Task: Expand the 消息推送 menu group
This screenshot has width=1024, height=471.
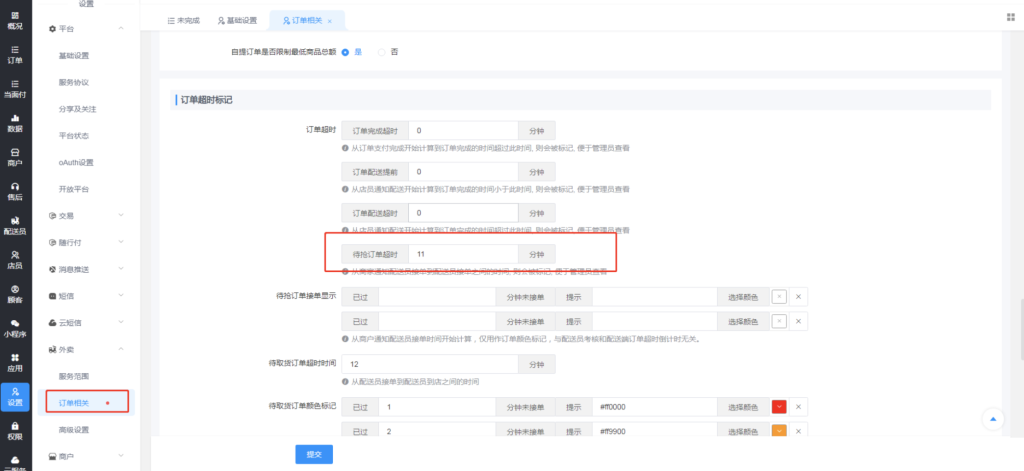Action: tap(84, 269)
